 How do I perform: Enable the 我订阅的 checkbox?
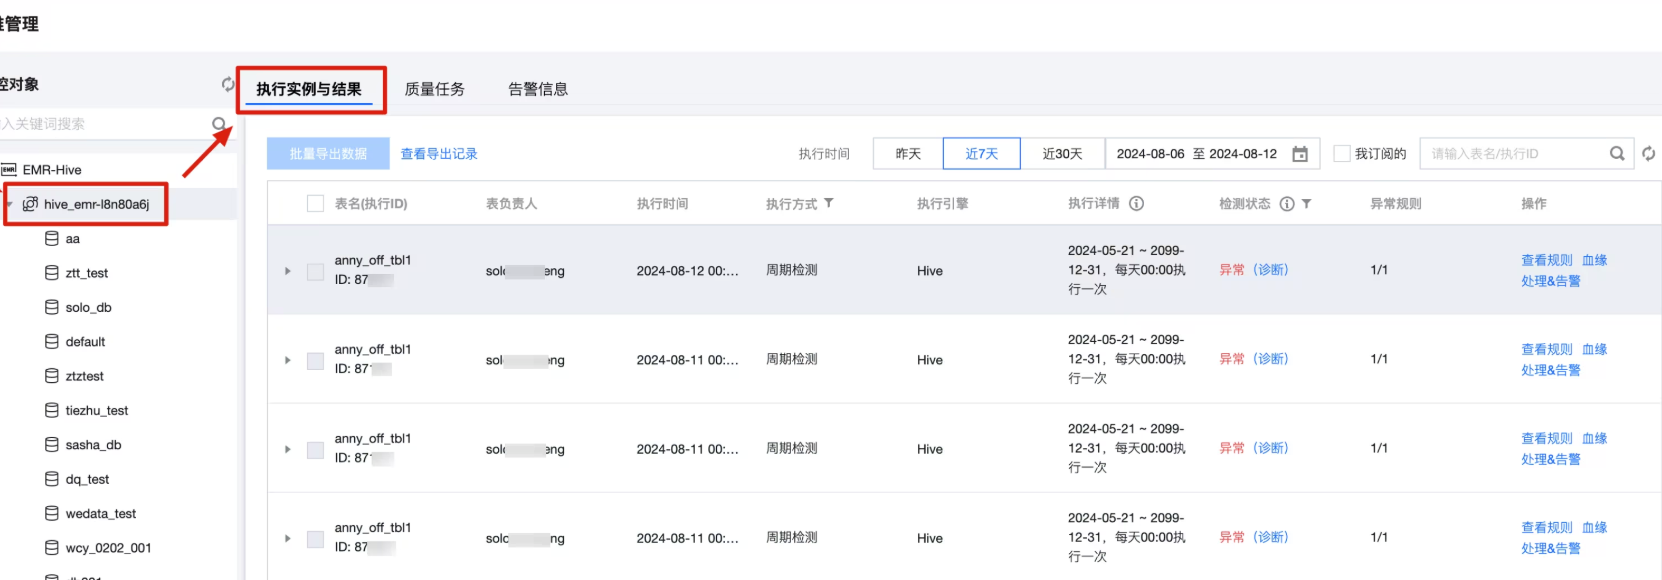point(1342,154)
